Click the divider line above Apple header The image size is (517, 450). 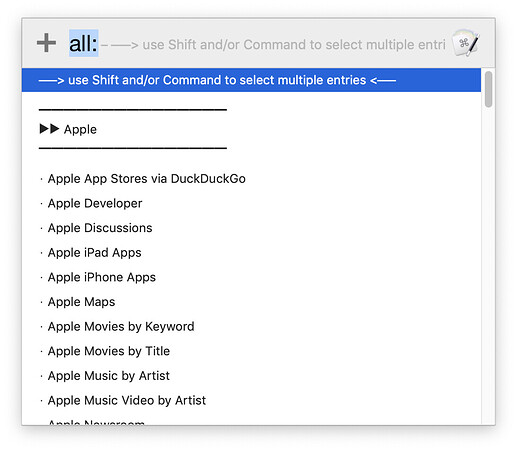133,109
